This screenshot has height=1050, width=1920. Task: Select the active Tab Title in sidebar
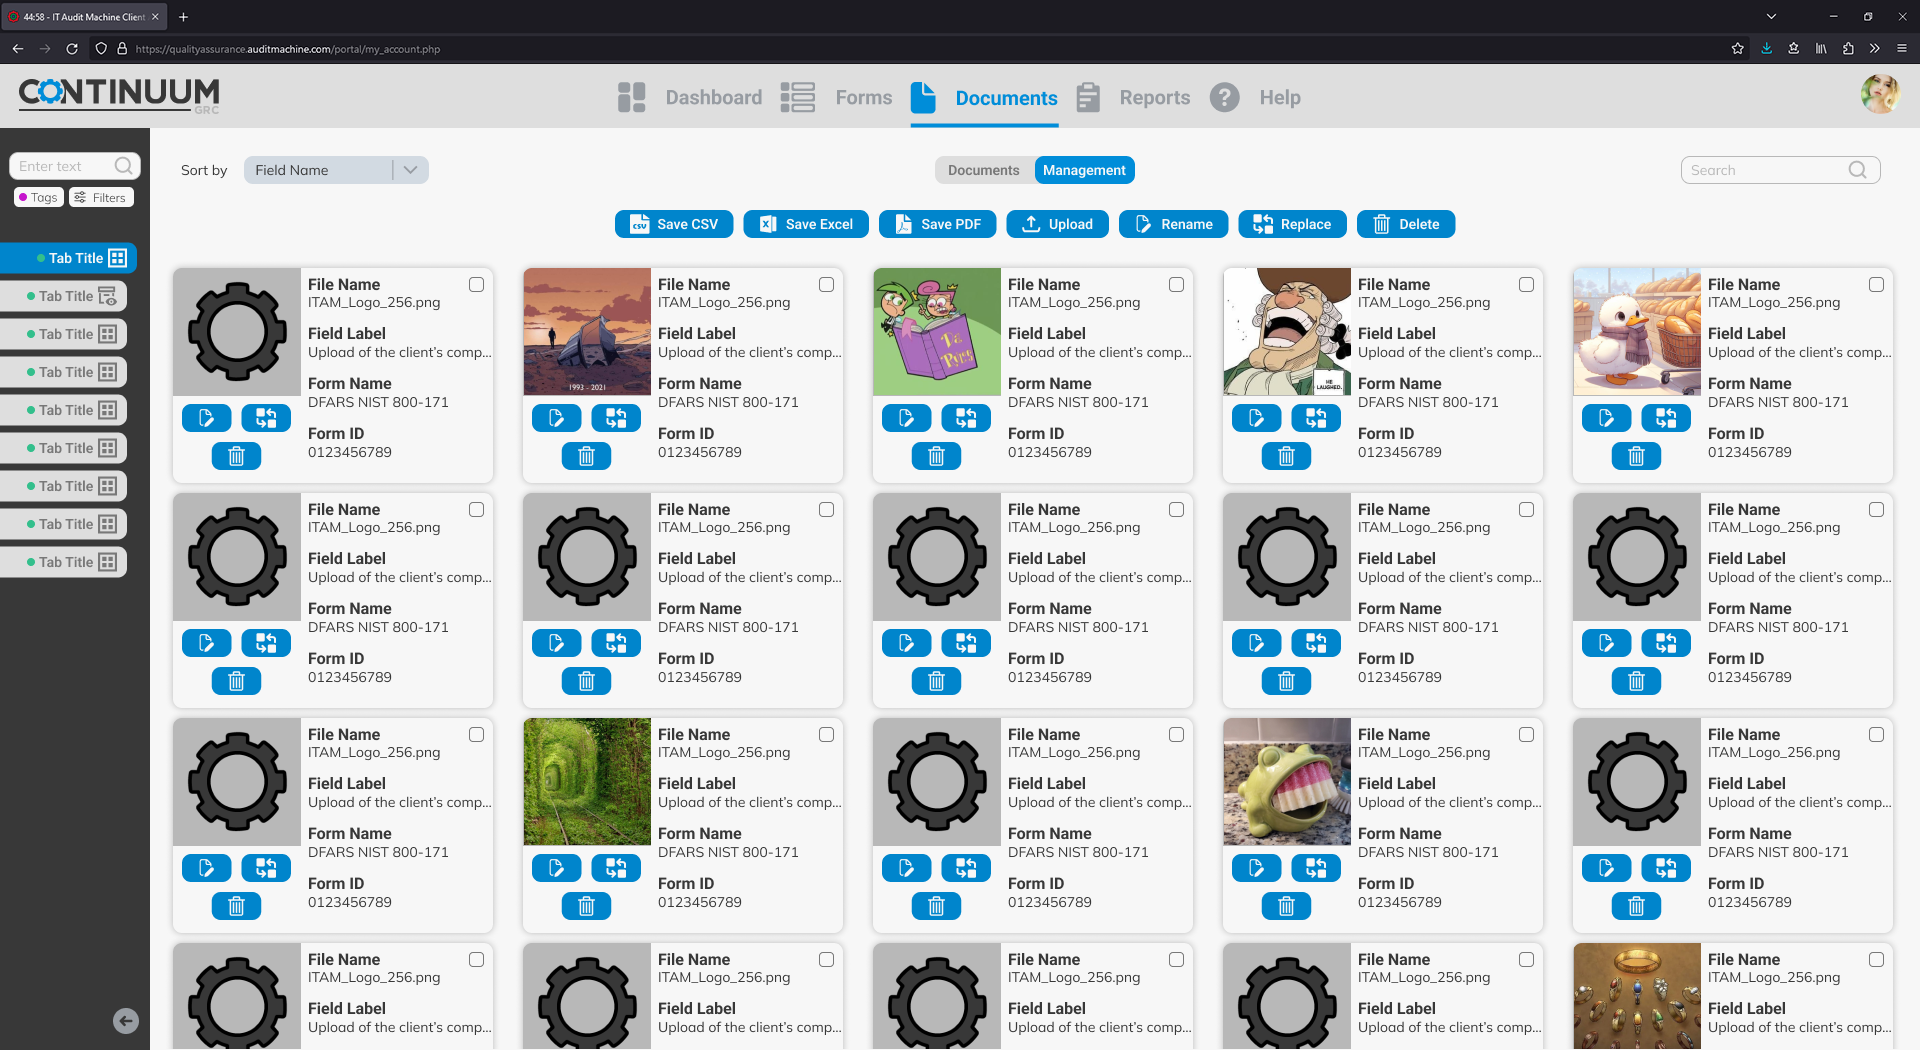click(75, 258)
